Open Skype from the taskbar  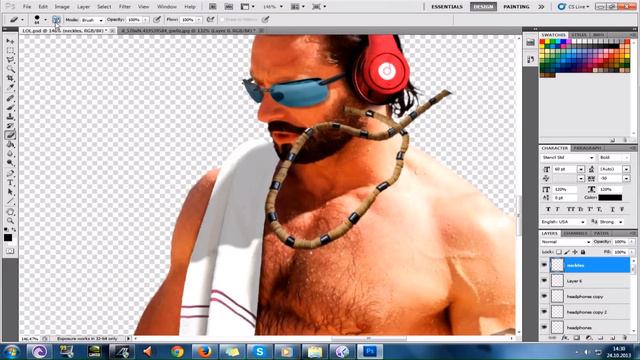[259, 351]
